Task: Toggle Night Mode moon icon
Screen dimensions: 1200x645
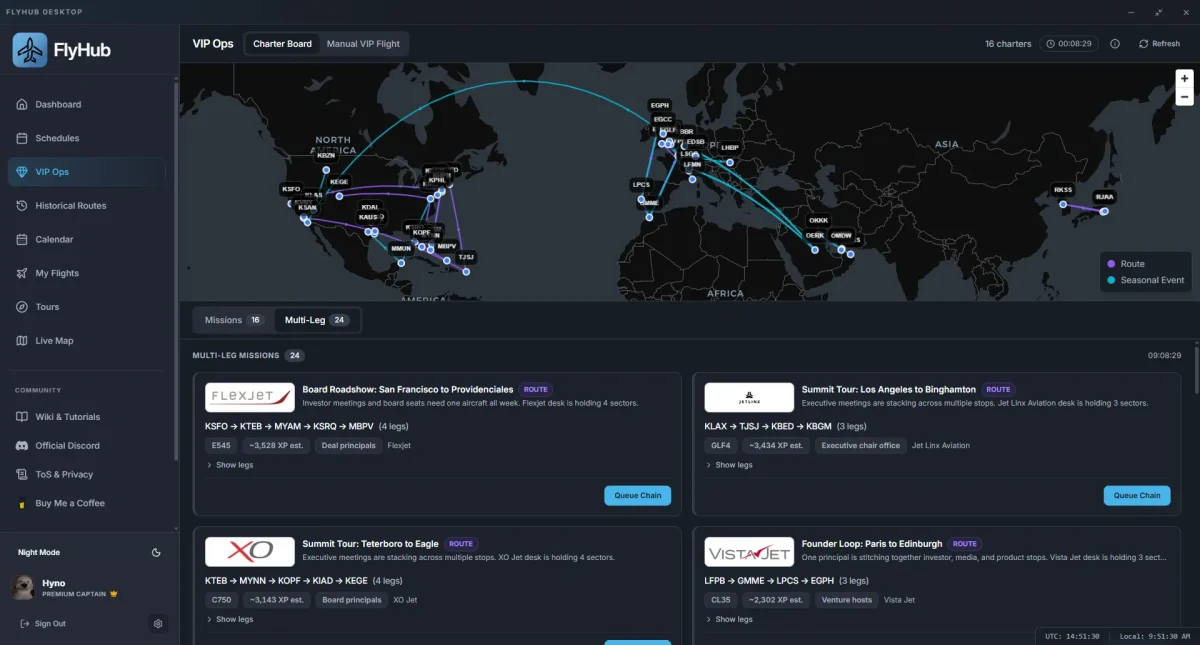Action: 156,552
